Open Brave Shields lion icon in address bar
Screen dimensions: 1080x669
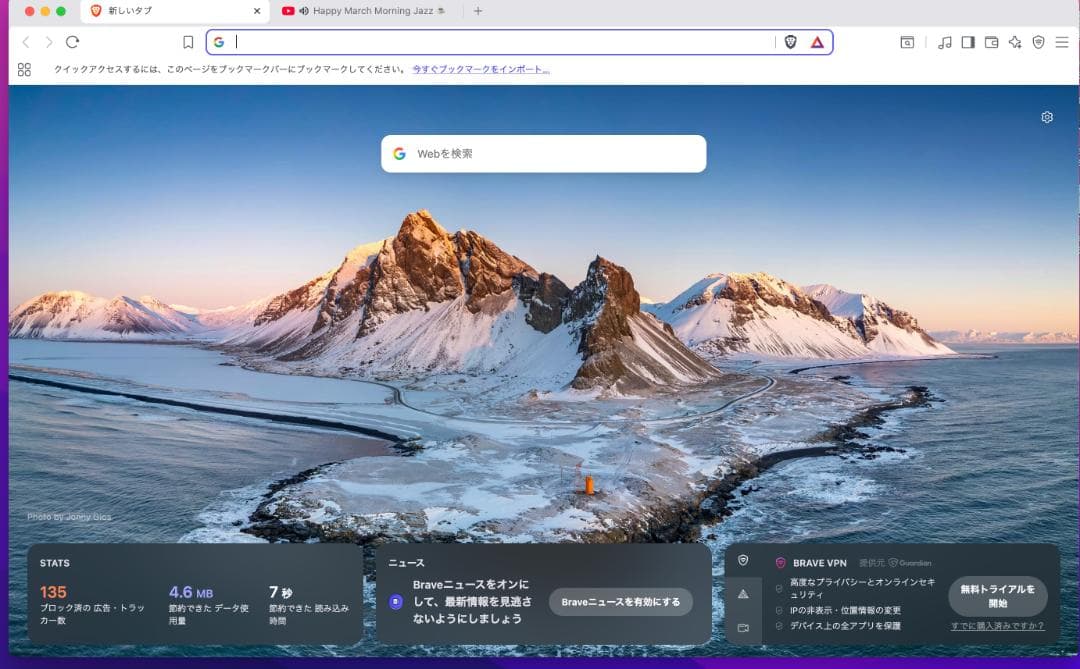790,42
